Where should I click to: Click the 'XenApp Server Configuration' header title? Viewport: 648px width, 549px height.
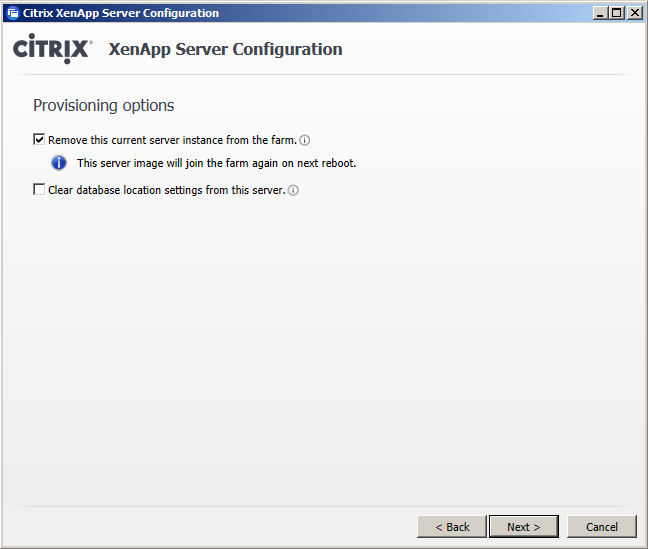225,50
